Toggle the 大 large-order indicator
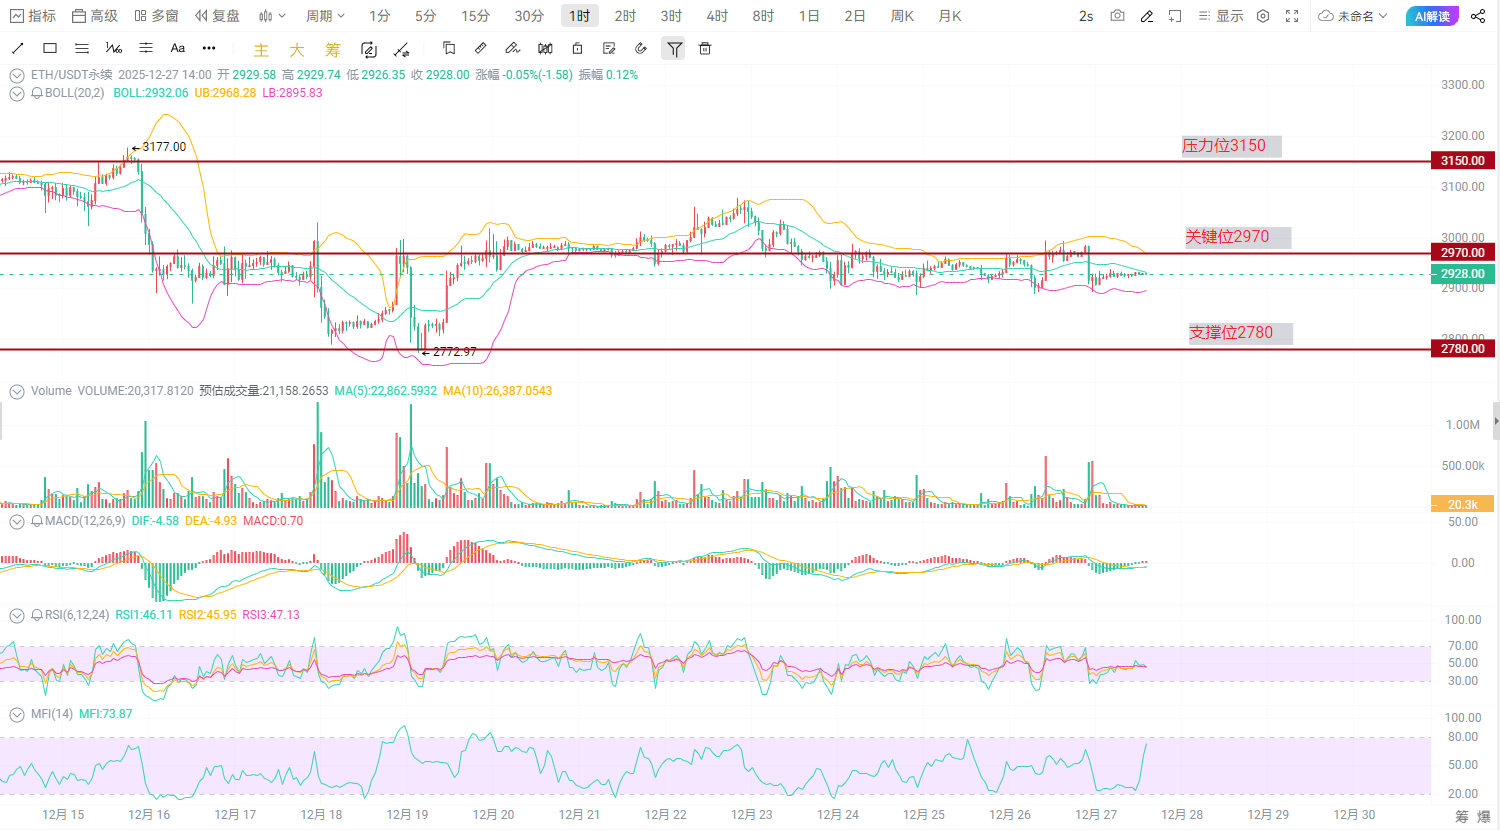This screenshot has height=830, width=1500. pyautogui.click(x=297, y=49)
